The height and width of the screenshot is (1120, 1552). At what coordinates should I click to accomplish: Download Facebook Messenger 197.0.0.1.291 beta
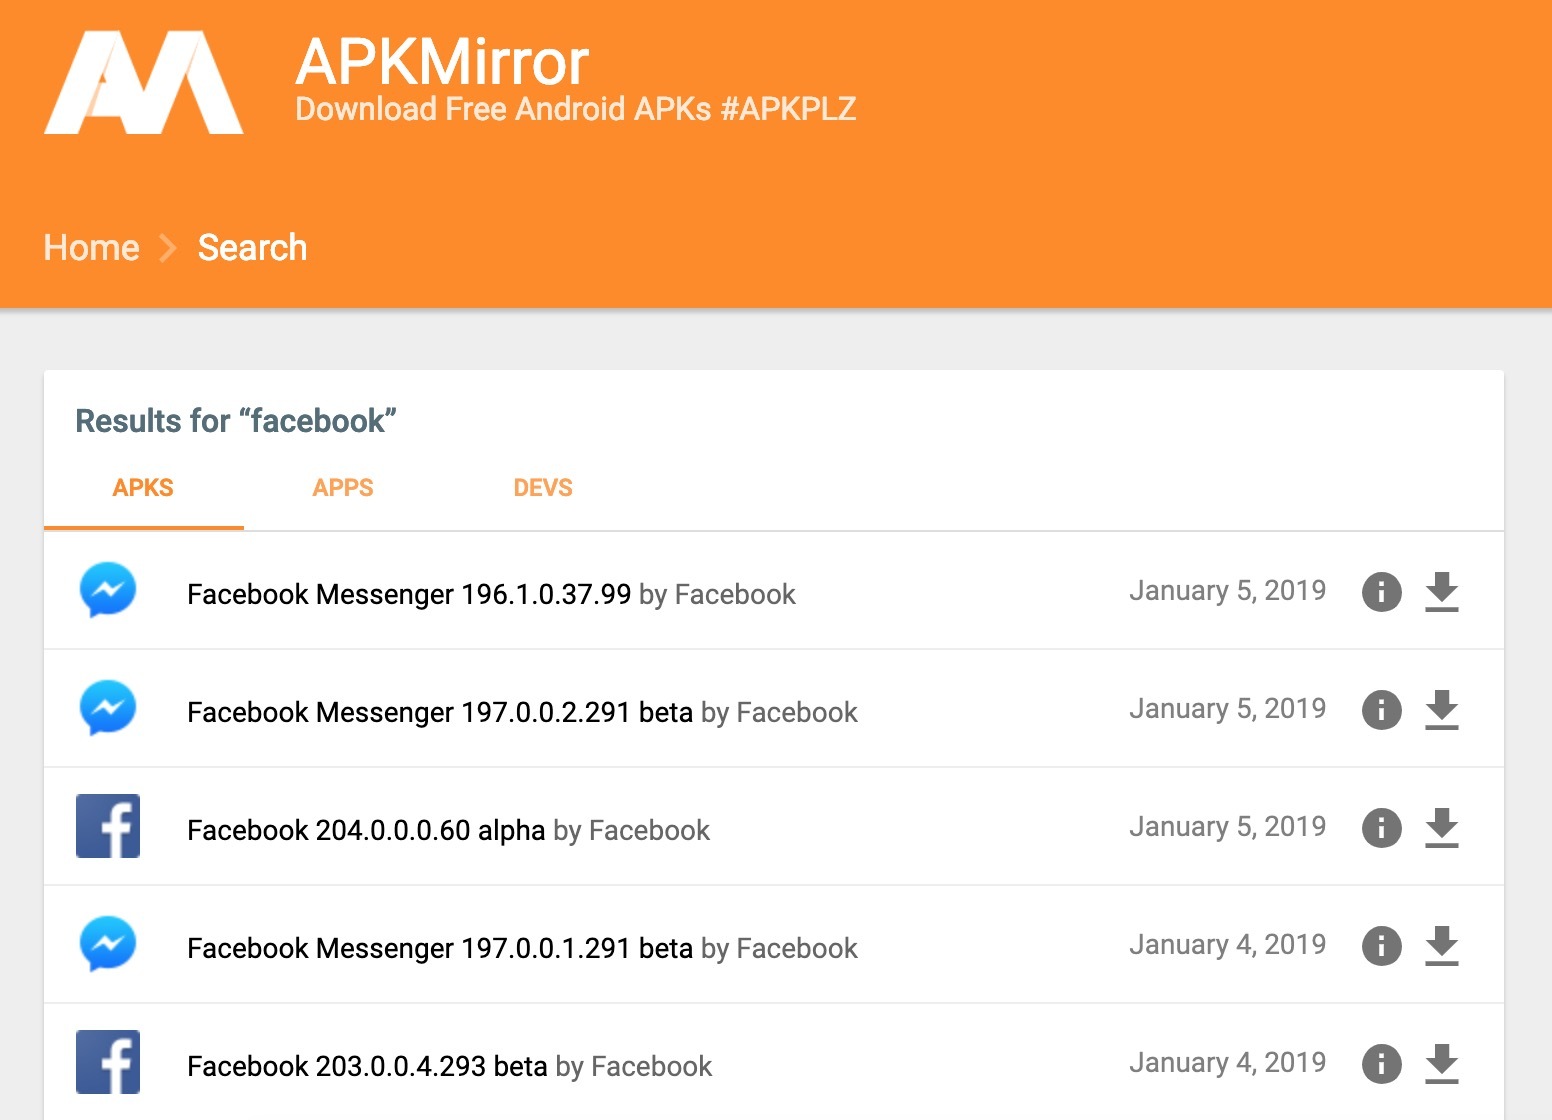tap(1441, 946)
